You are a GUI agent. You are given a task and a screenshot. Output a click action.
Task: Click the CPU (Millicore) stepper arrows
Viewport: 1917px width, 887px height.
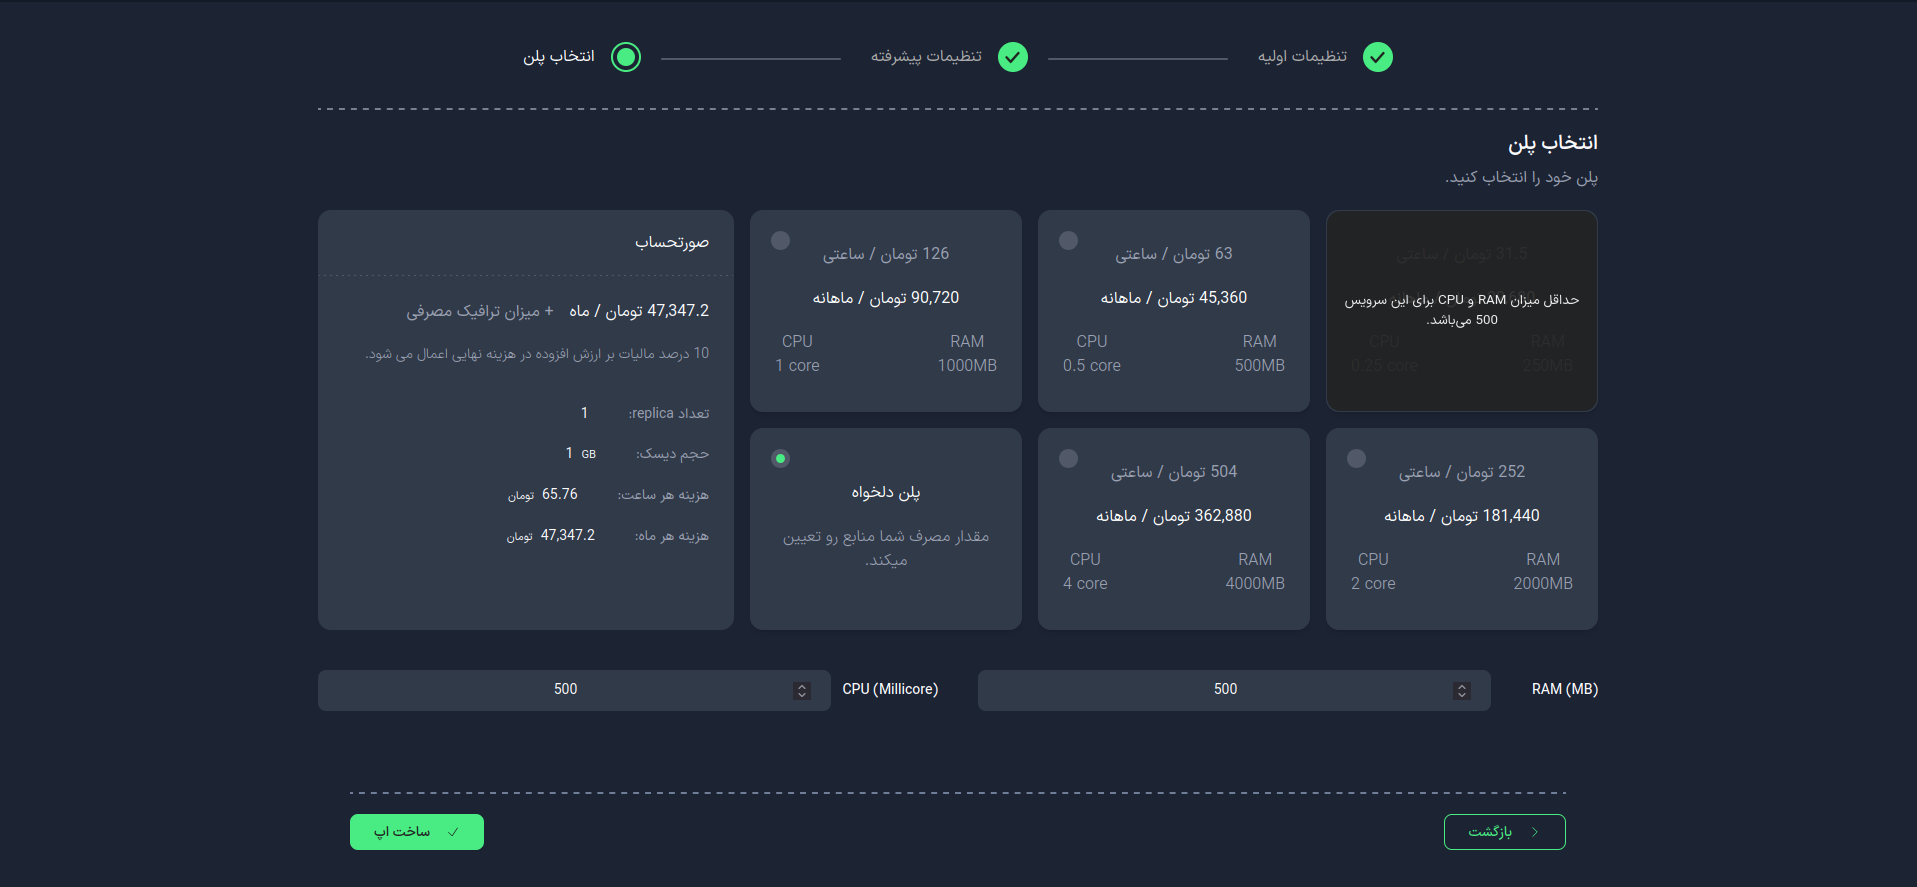801,691
